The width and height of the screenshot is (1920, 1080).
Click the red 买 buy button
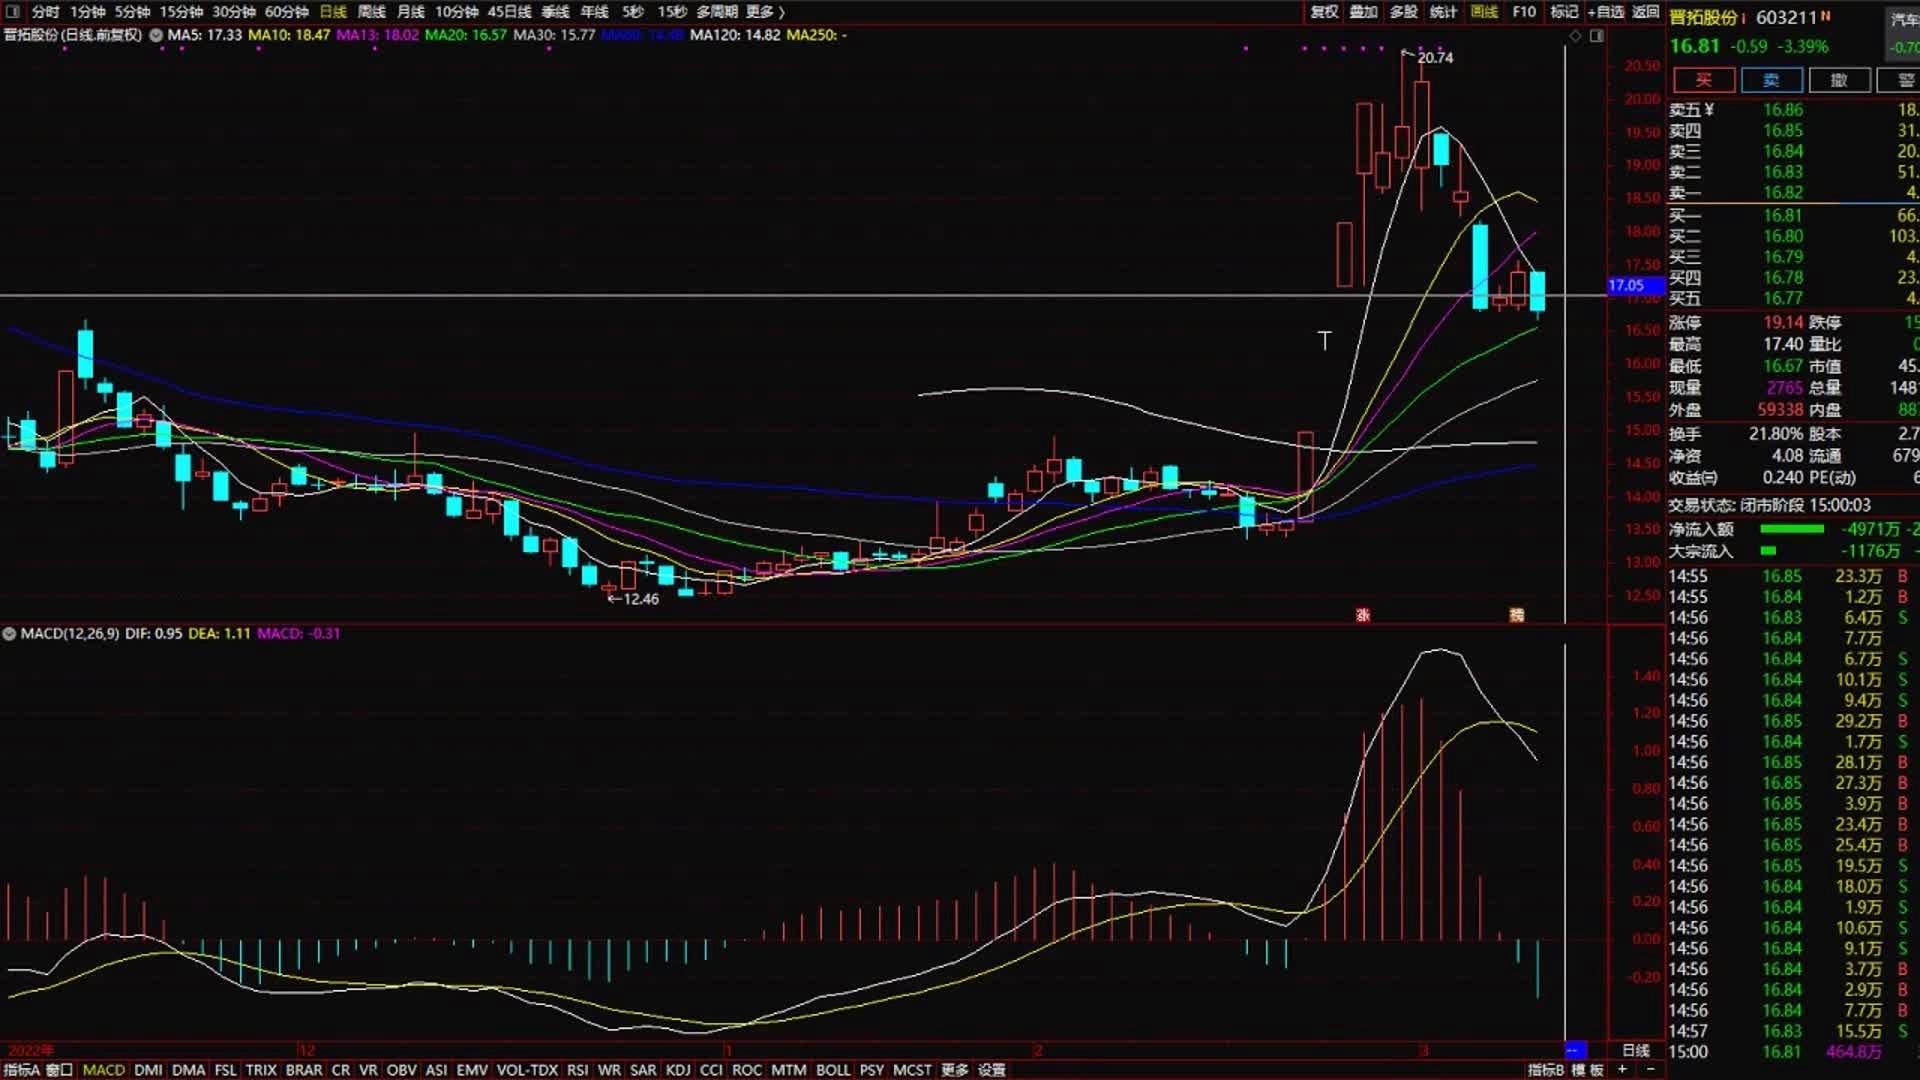[x=1704, y=80]
